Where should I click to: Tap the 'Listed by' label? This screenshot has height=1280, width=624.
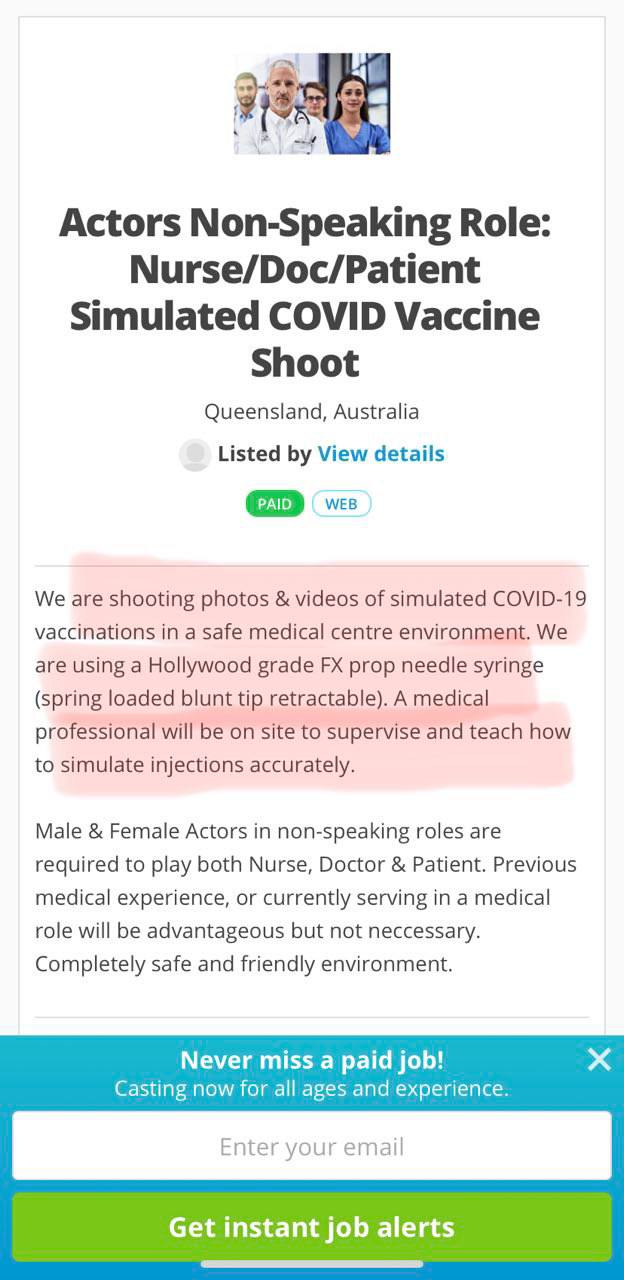pyautogui.click(x=265, y=454)
